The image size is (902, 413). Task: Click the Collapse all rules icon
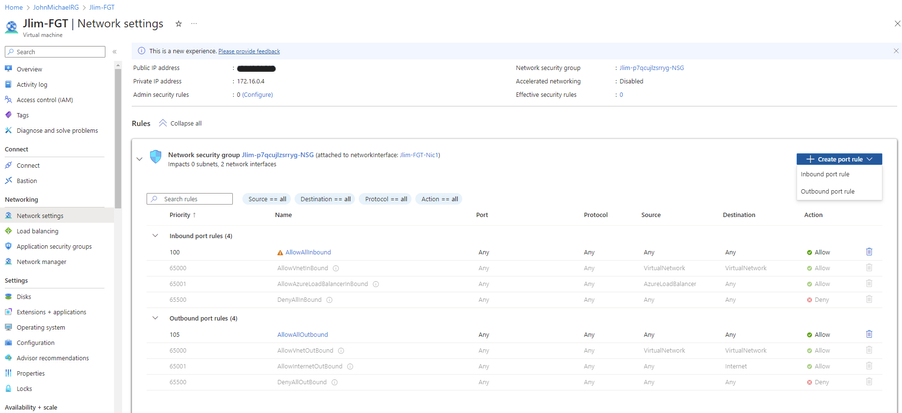(x=163, y=123)
